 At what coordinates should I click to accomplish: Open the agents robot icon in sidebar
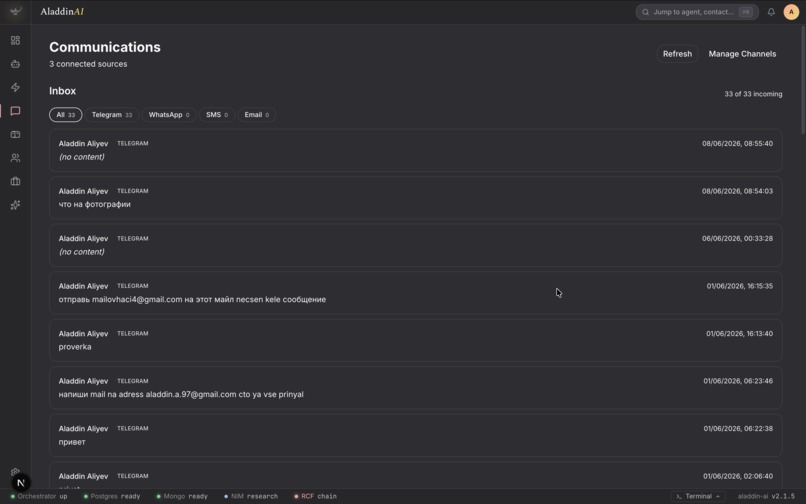pos(15,64)
